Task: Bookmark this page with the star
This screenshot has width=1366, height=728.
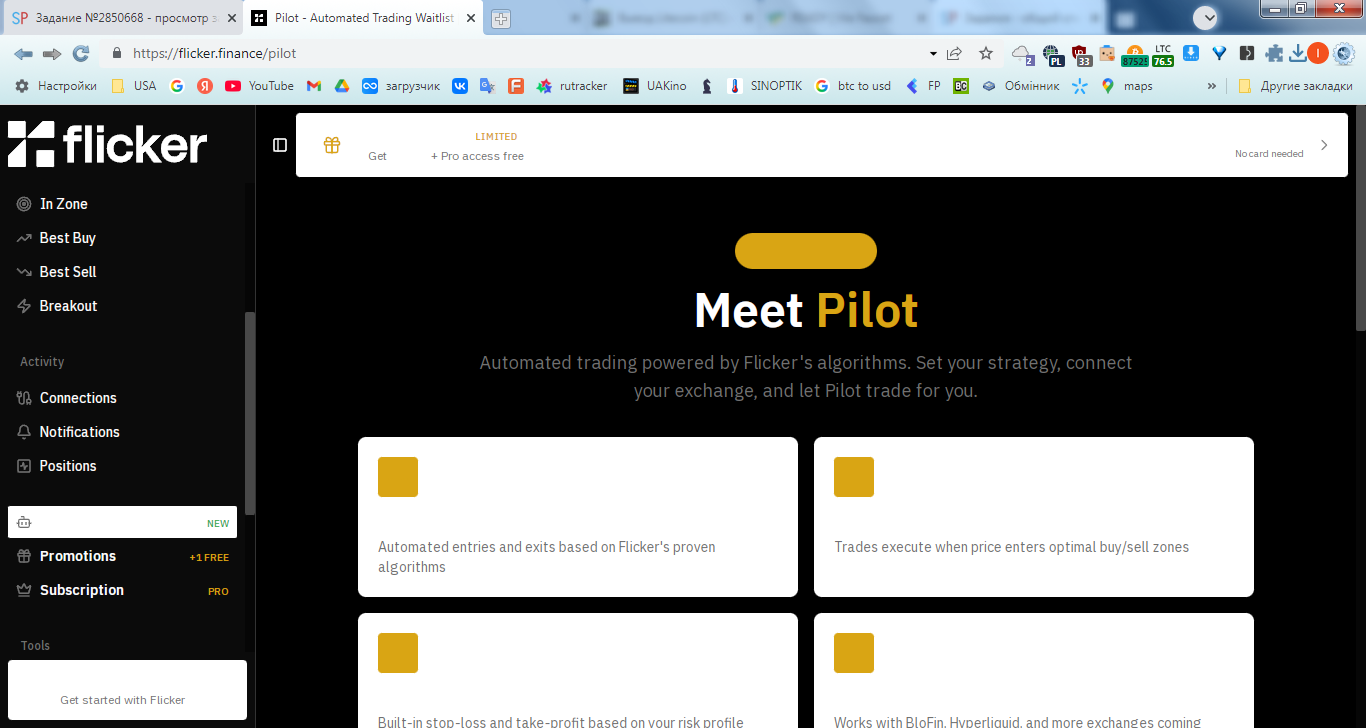Action: [986, 54]
